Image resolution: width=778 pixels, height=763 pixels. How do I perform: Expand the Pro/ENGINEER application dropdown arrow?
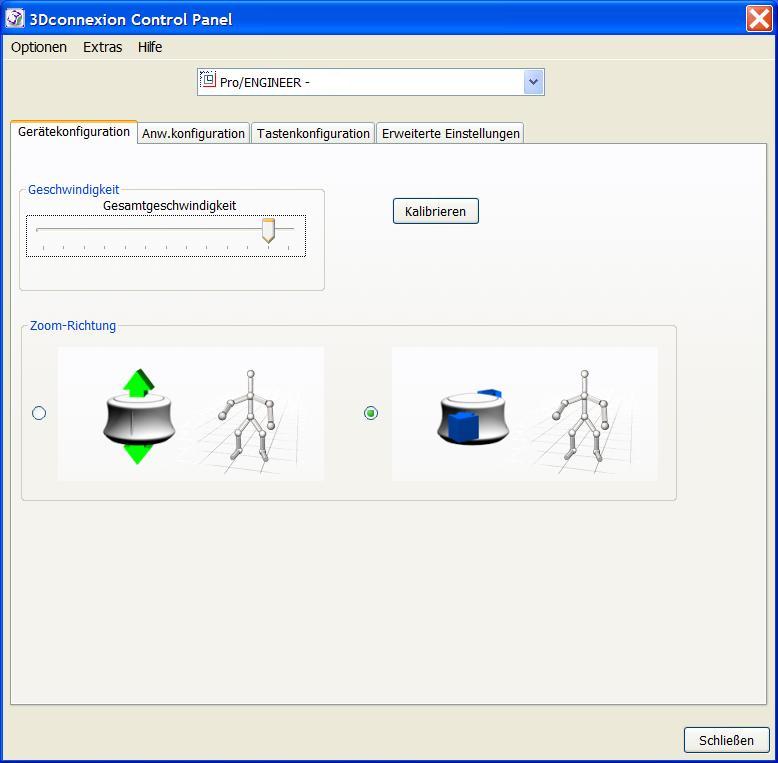pyautogui.click(x=533, y=82)
